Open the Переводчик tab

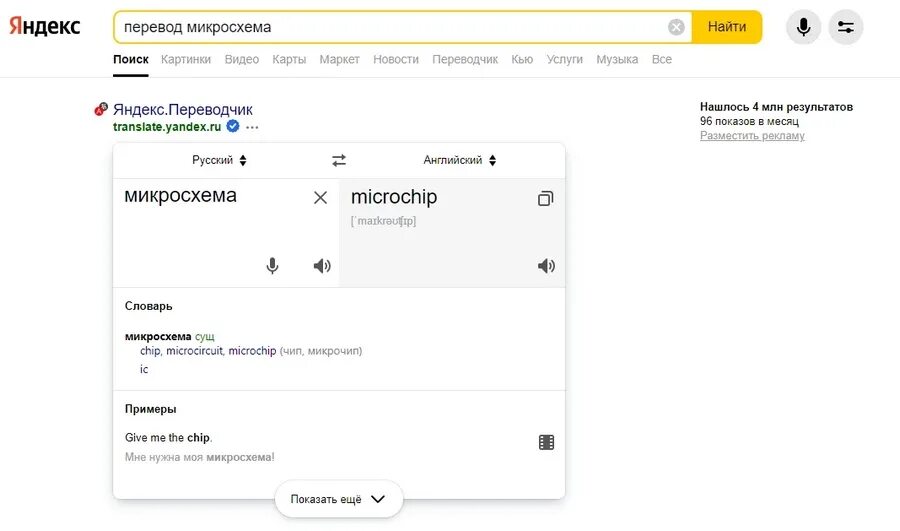(465, 59)
